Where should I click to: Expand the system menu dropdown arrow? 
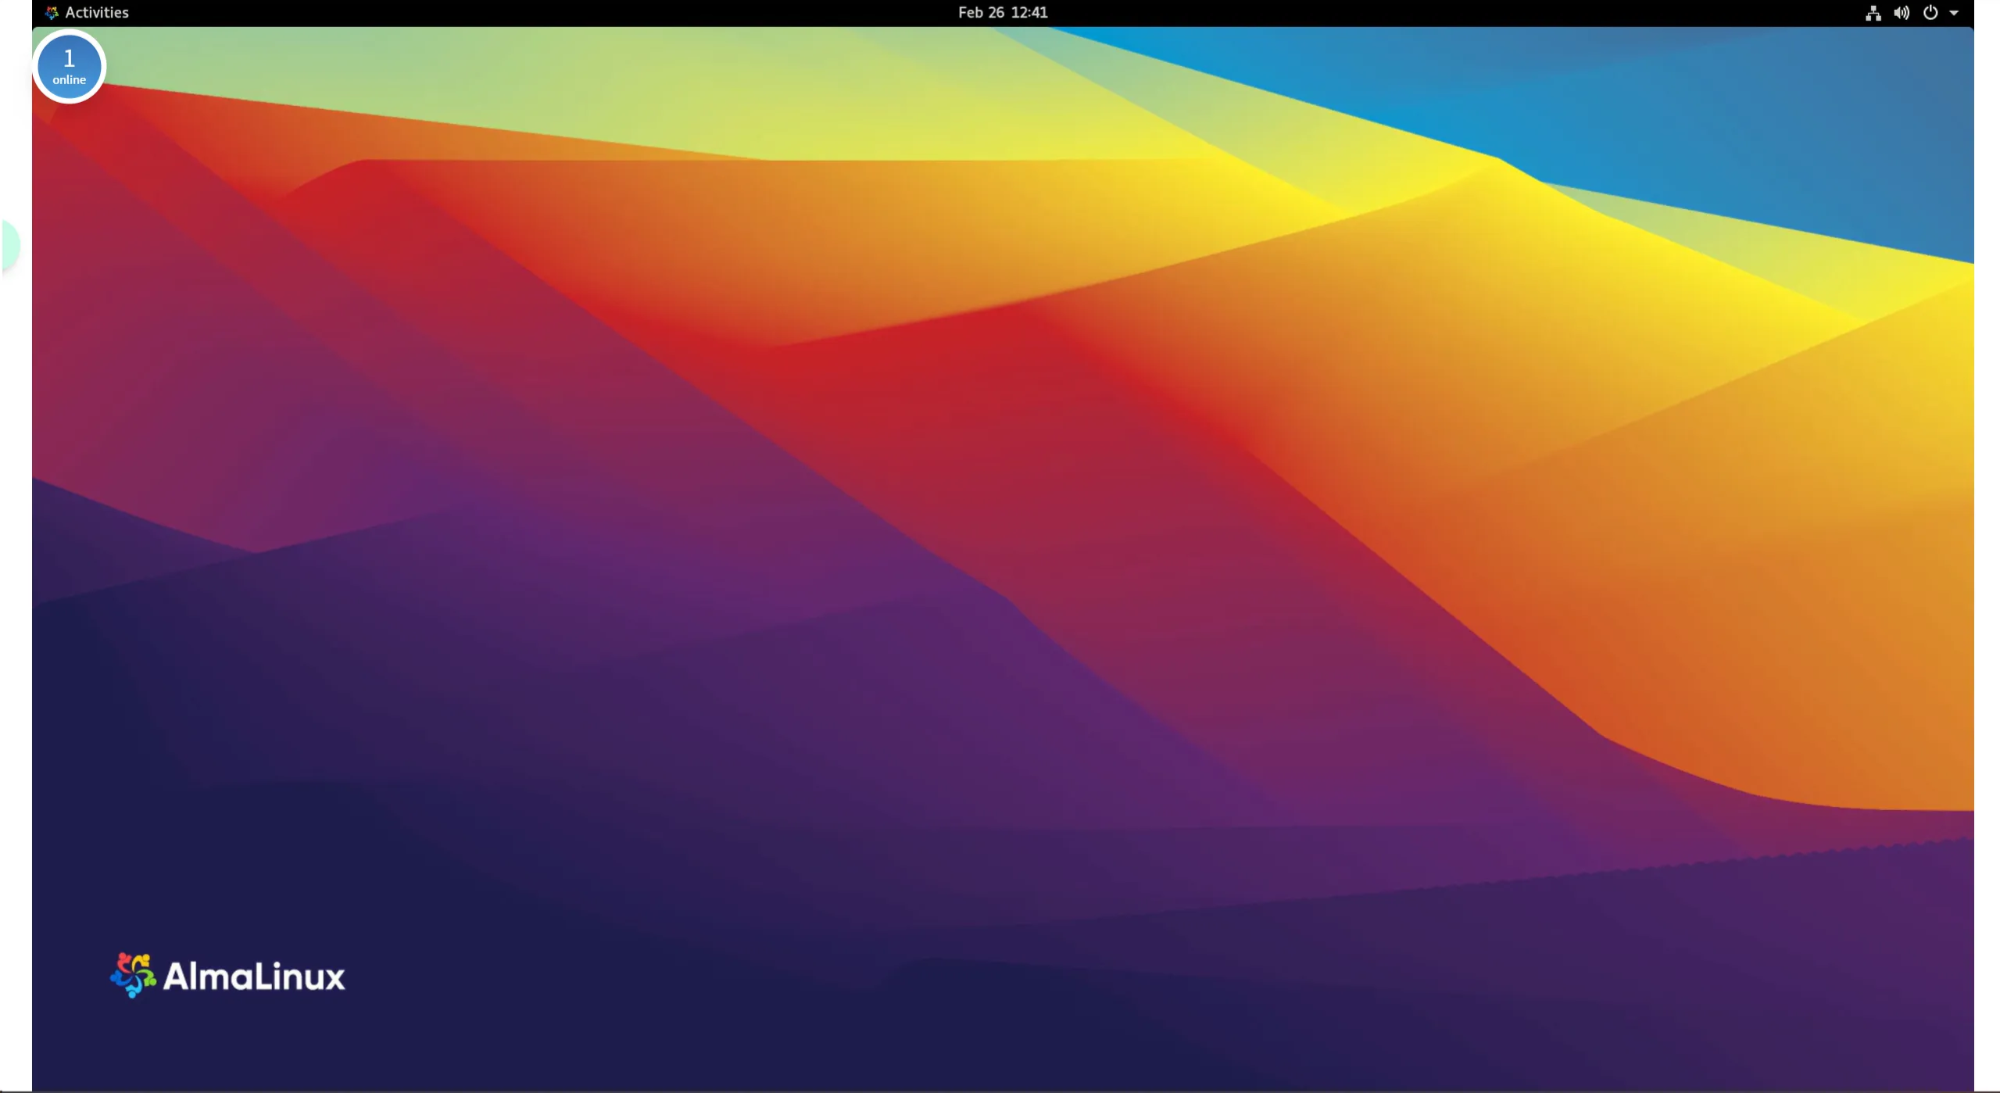click(x=1954, y=13)
